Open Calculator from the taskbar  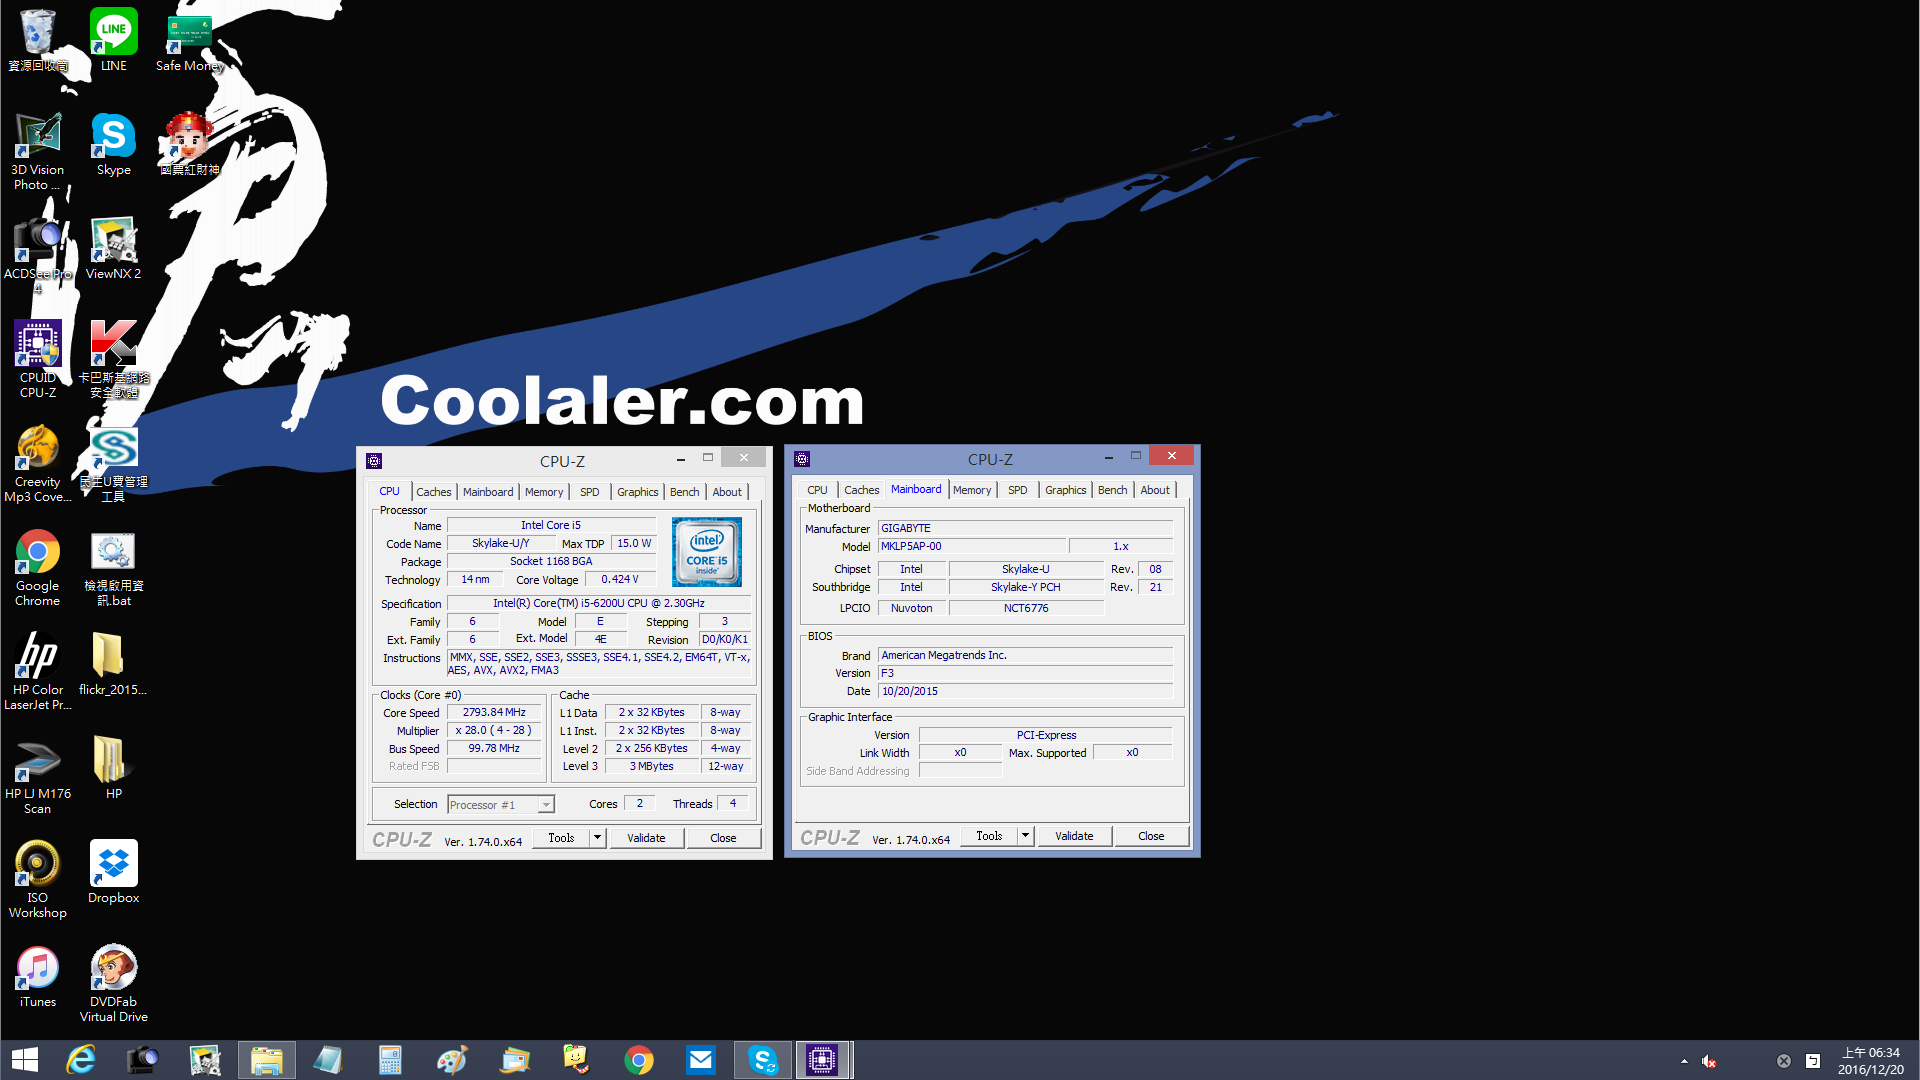pos(390,1060)
